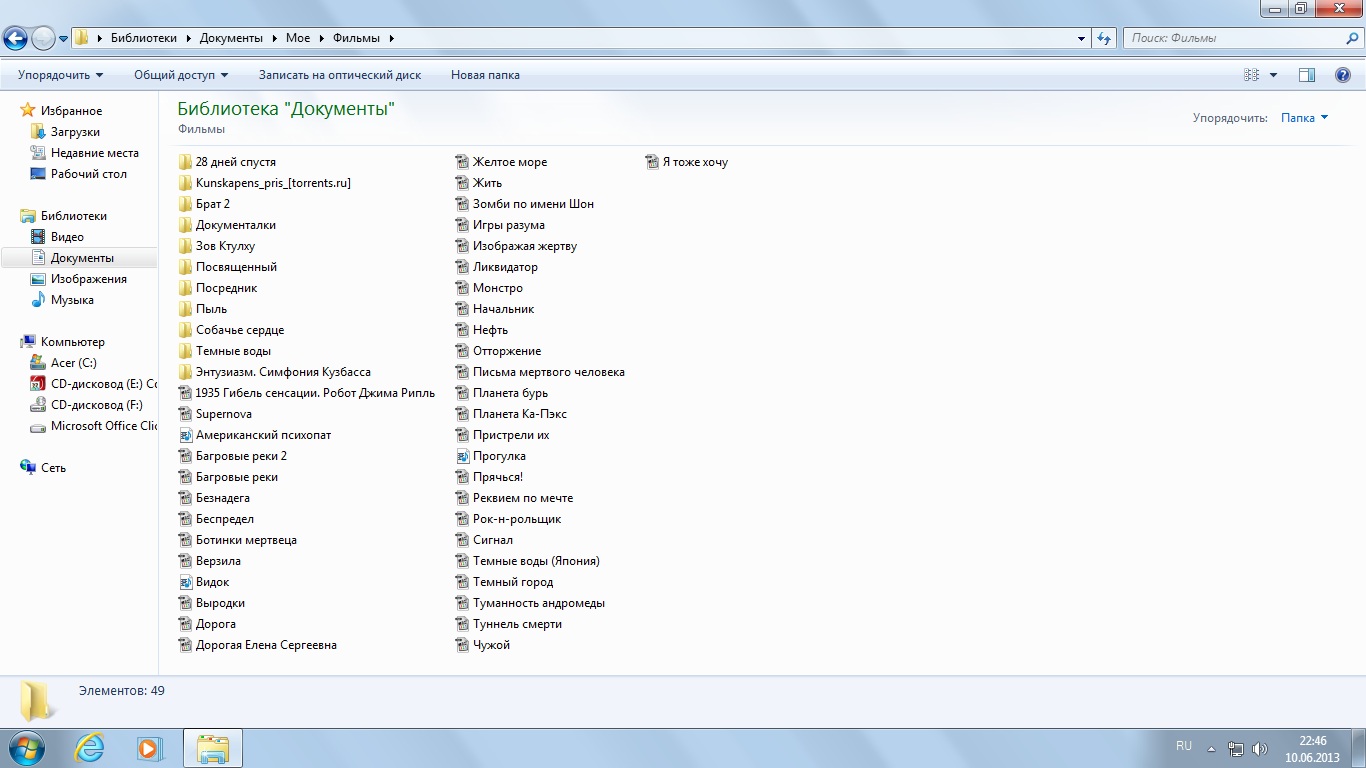Click Мое in the address breadcrumb
Viewport: 1366px width, 768px height.
(x=298, y=38)
